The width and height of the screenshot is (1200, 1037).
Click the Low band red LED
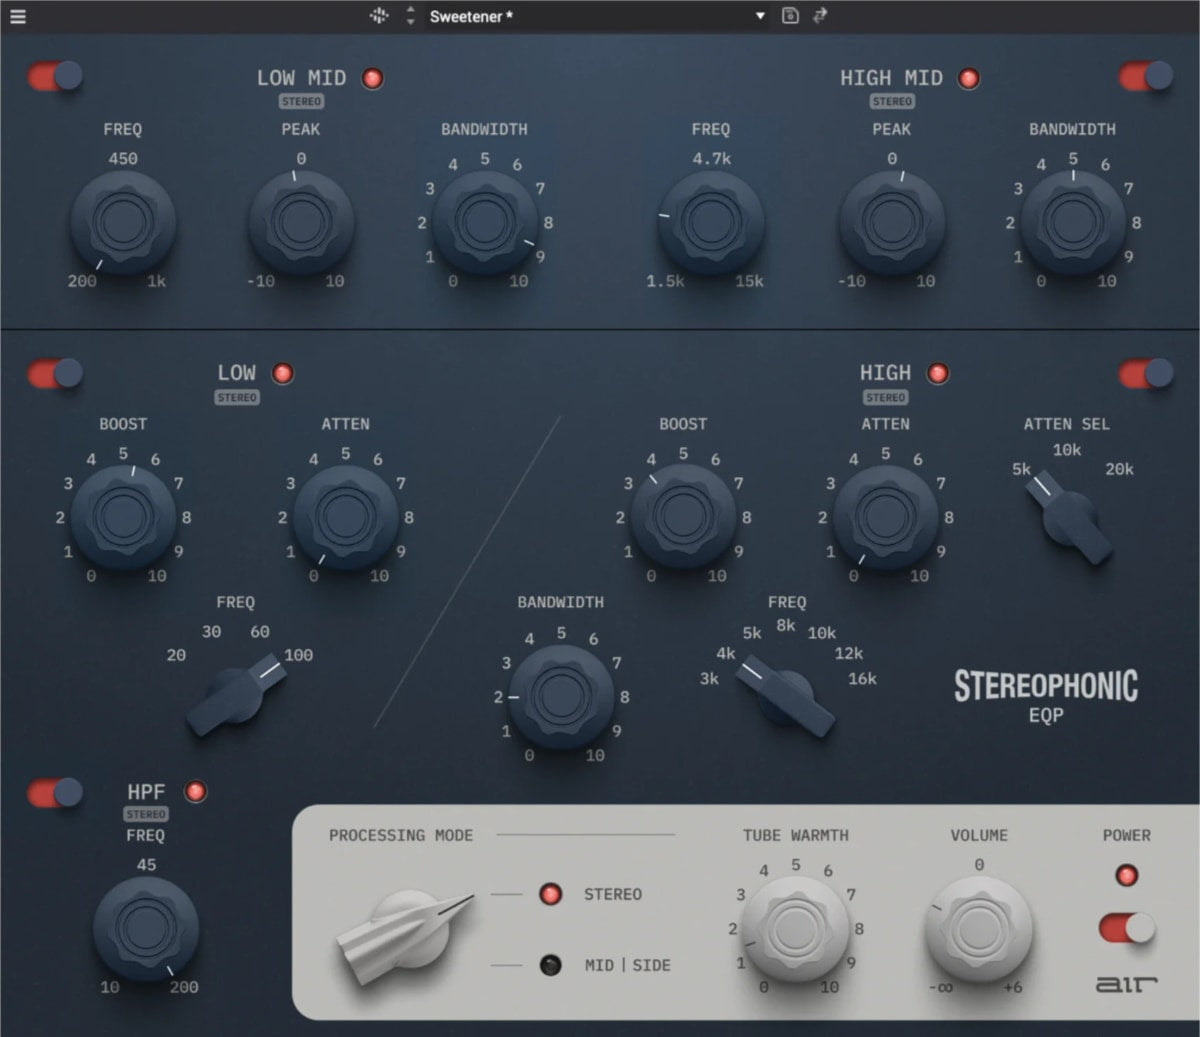283,373
